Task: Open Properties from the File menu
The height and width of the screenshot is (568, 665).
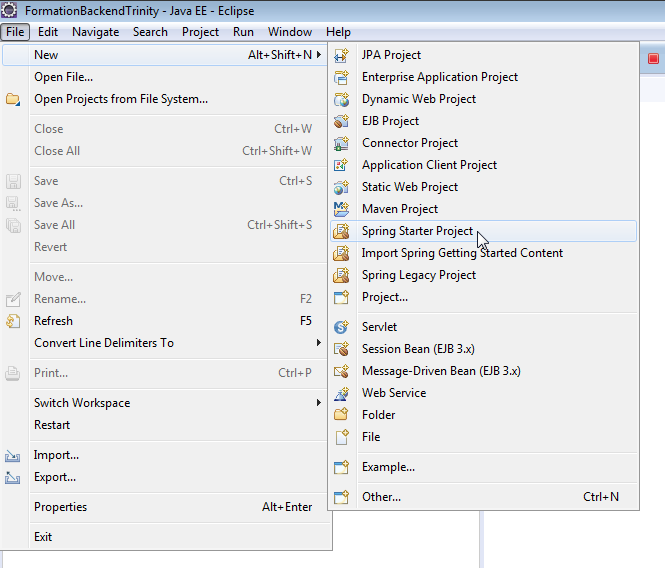Action: 165,507
